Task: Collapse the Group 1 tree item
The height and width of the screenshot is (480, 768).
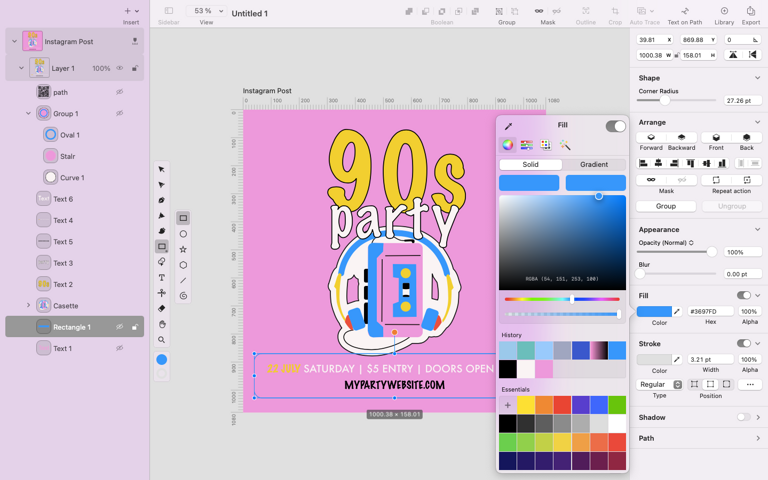Action: coord(28,113)
